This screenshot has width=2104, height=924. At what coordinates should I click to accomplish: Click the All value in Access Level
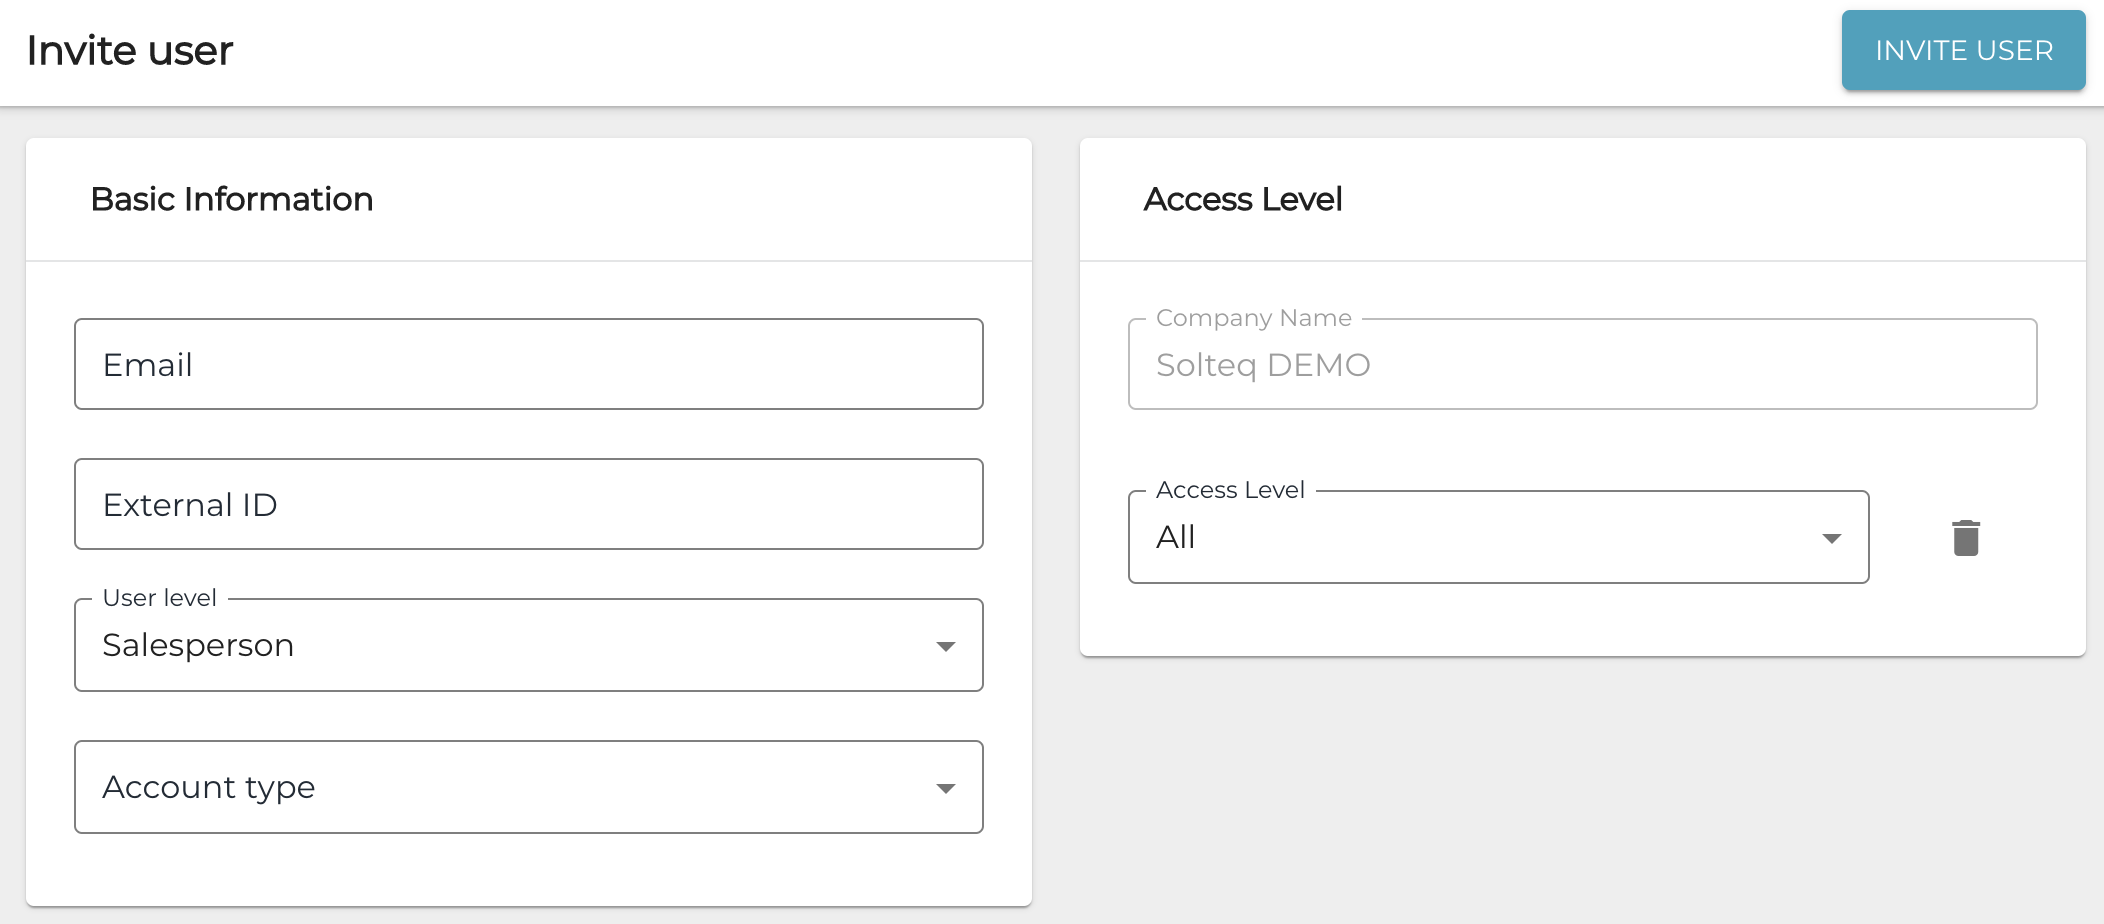(1175, 537)
